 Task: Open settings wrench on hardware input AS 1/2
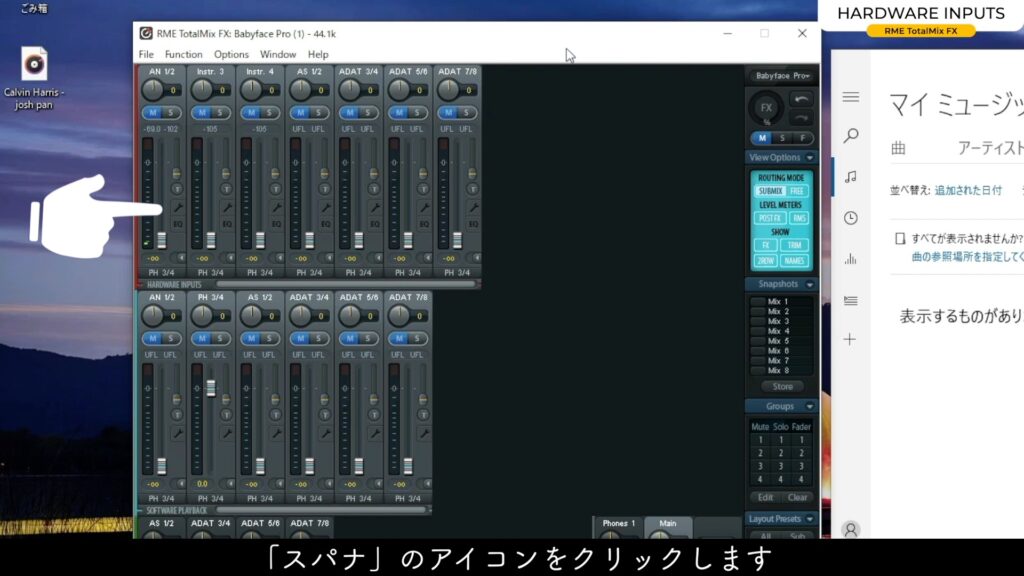[x=325, y=208]
